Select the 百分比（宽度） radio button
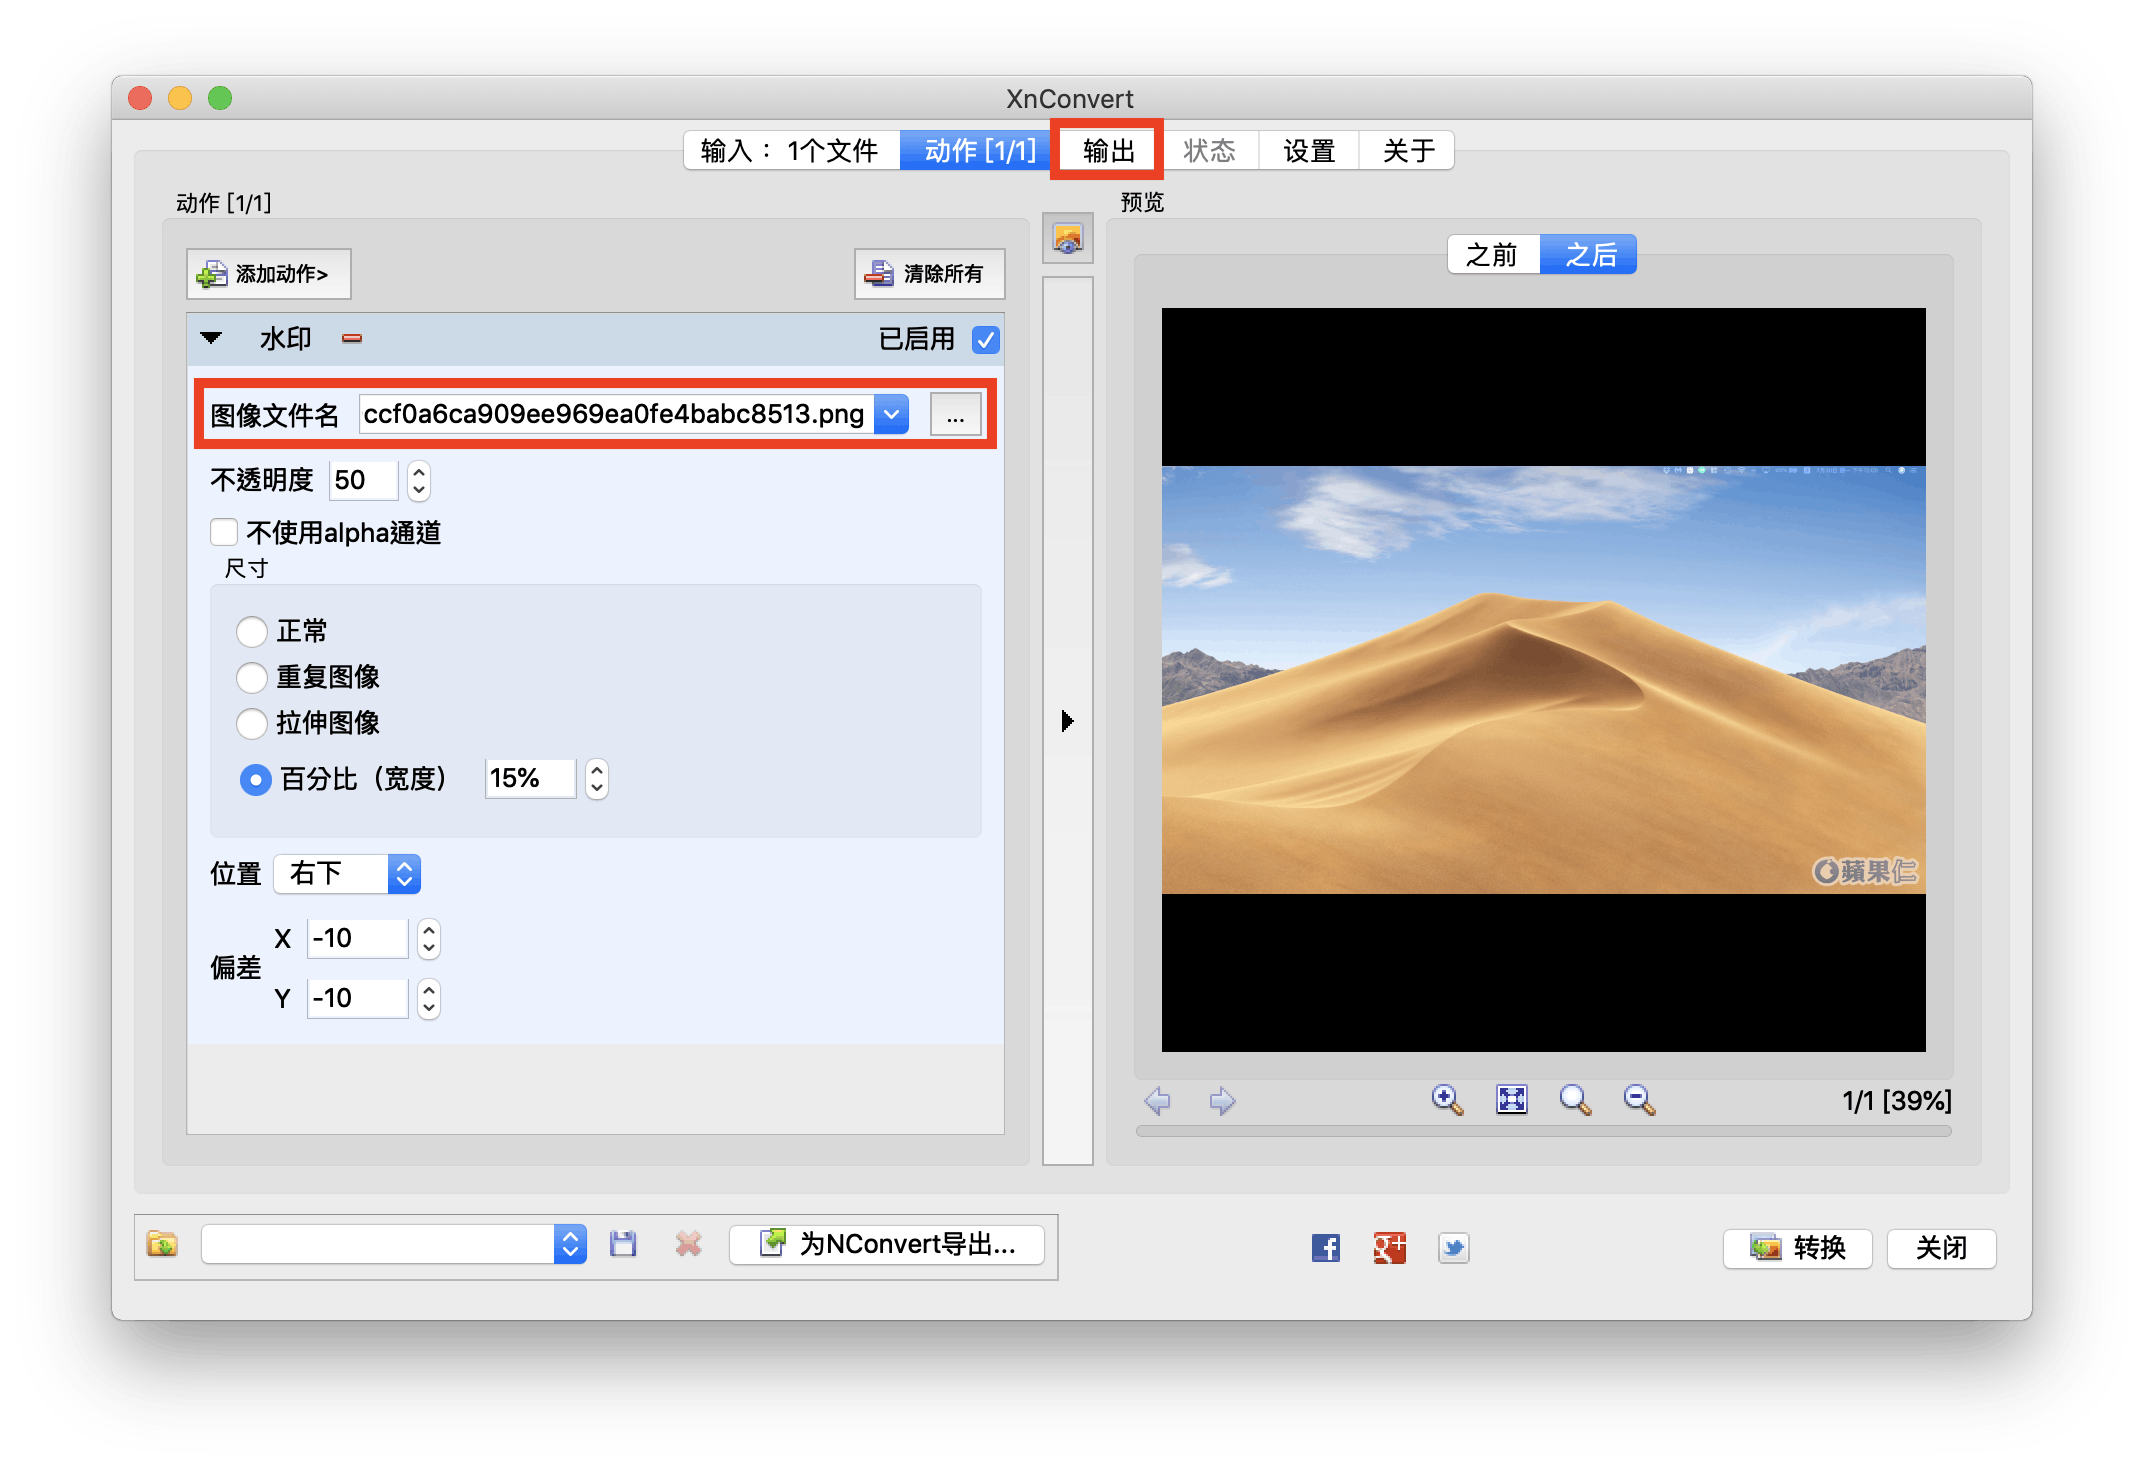The width and height of the screenshot is (2144, 1468). 256,780
